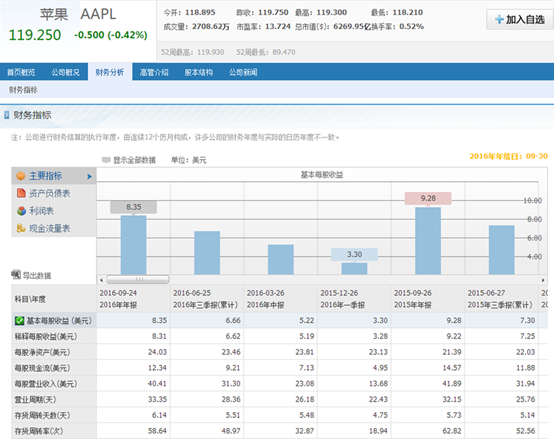Click the plus icon on 加入自选

pos(499,19)
